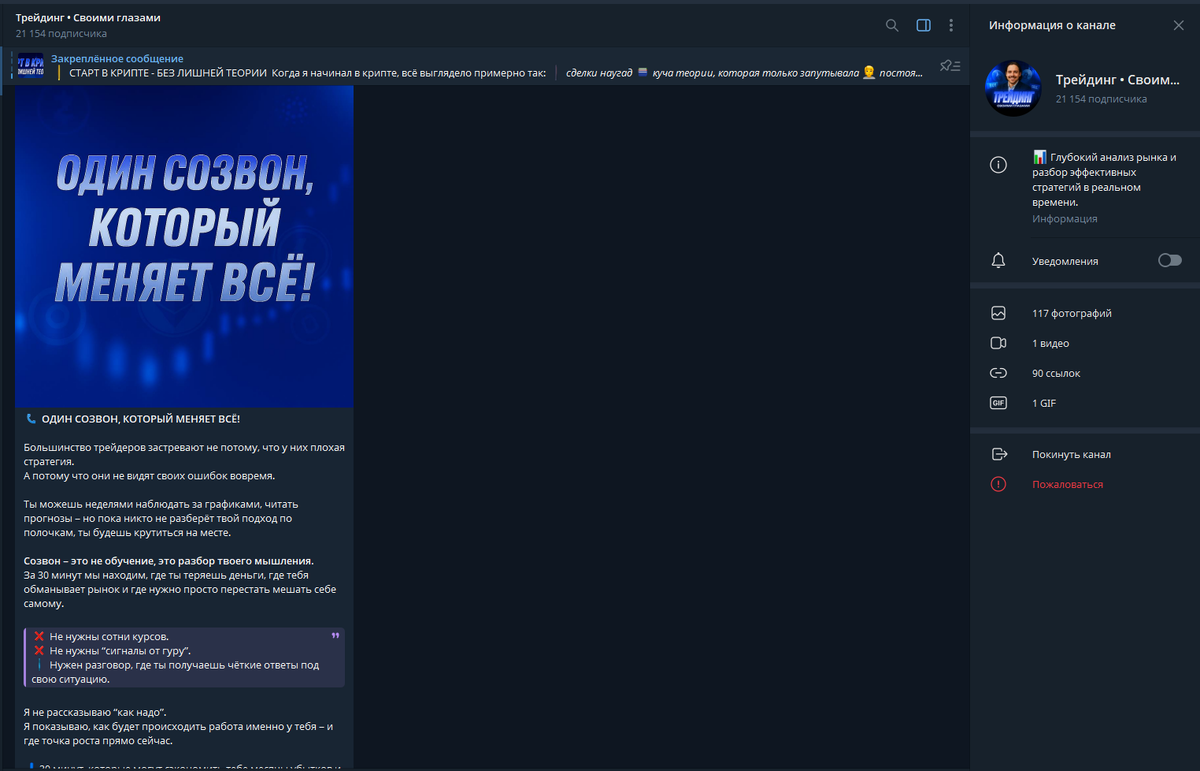Click the phone emoji before post heading
Viewport: 1200px width, 771px height.
pos(31,419)
